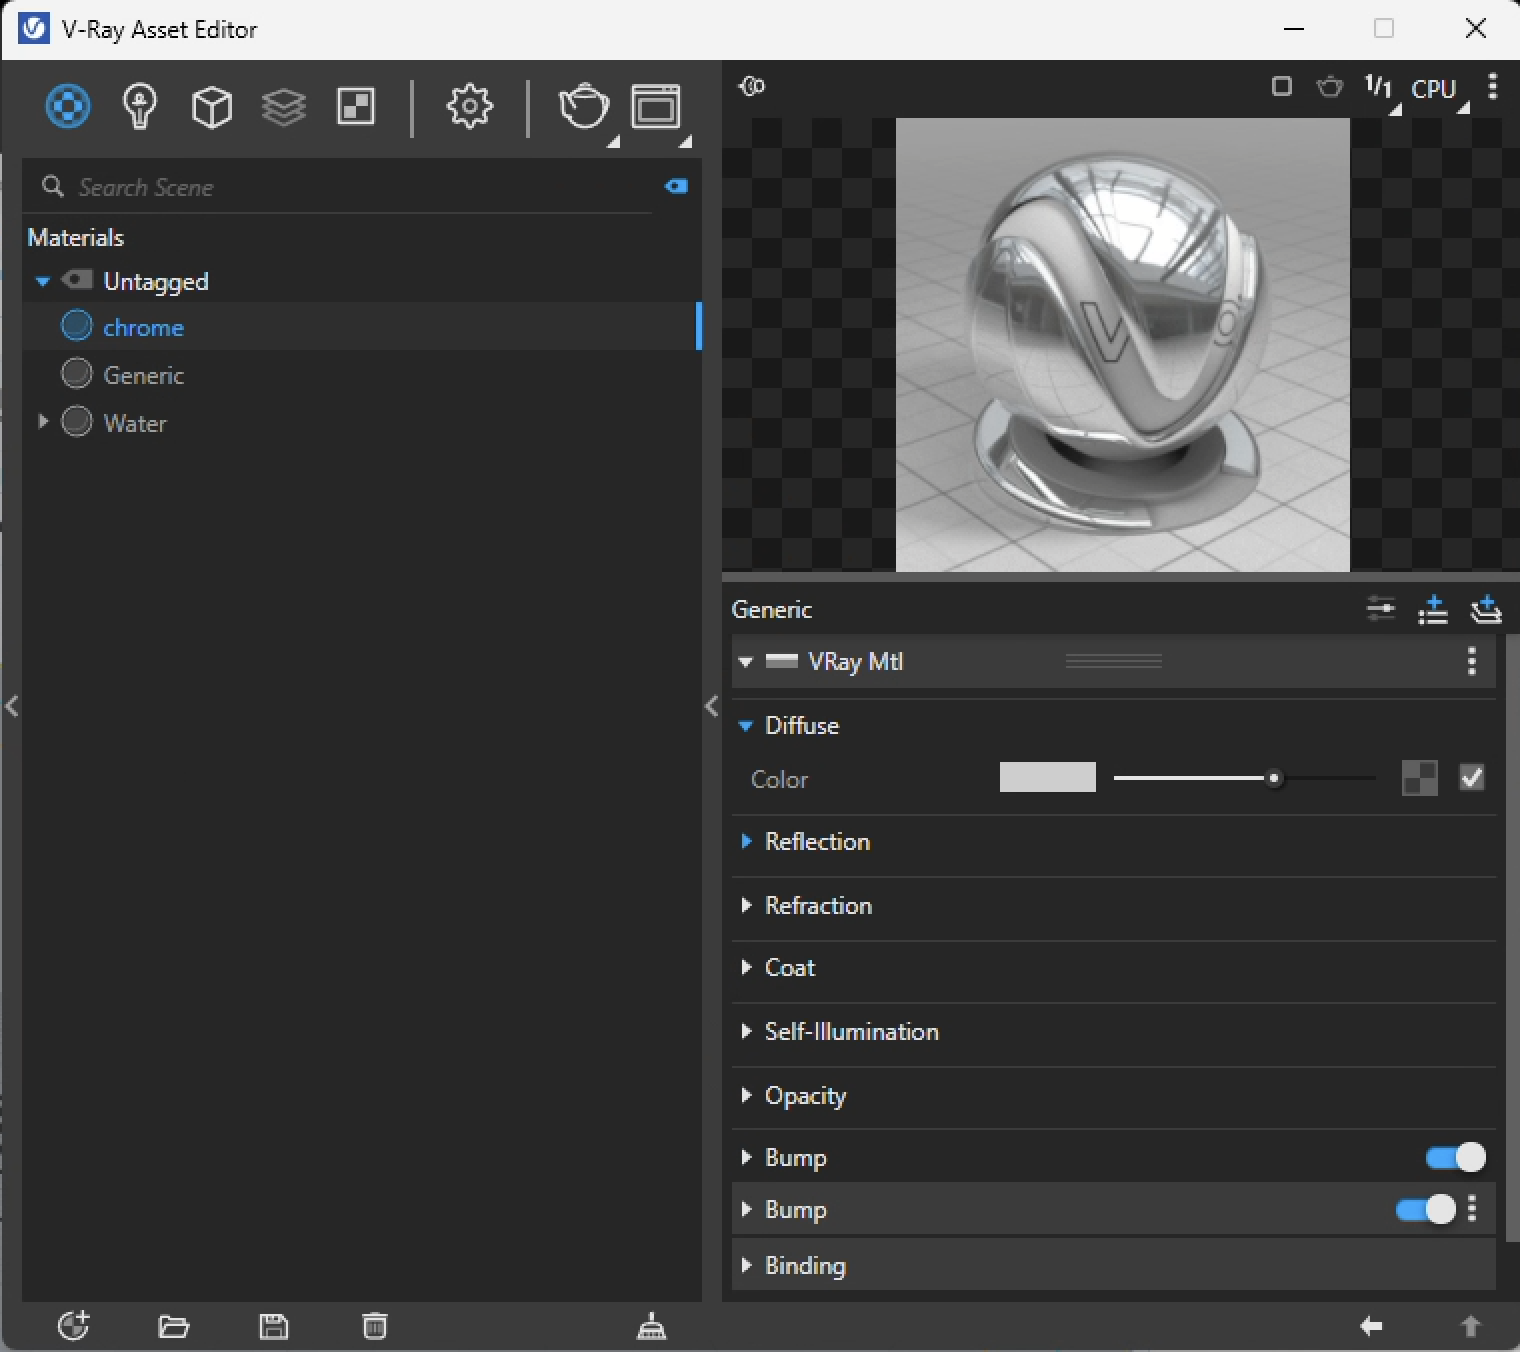Open the 1/1 preview quality dropdown
Viewport: 1520px width, 1352px height.
pos(1381,90)
